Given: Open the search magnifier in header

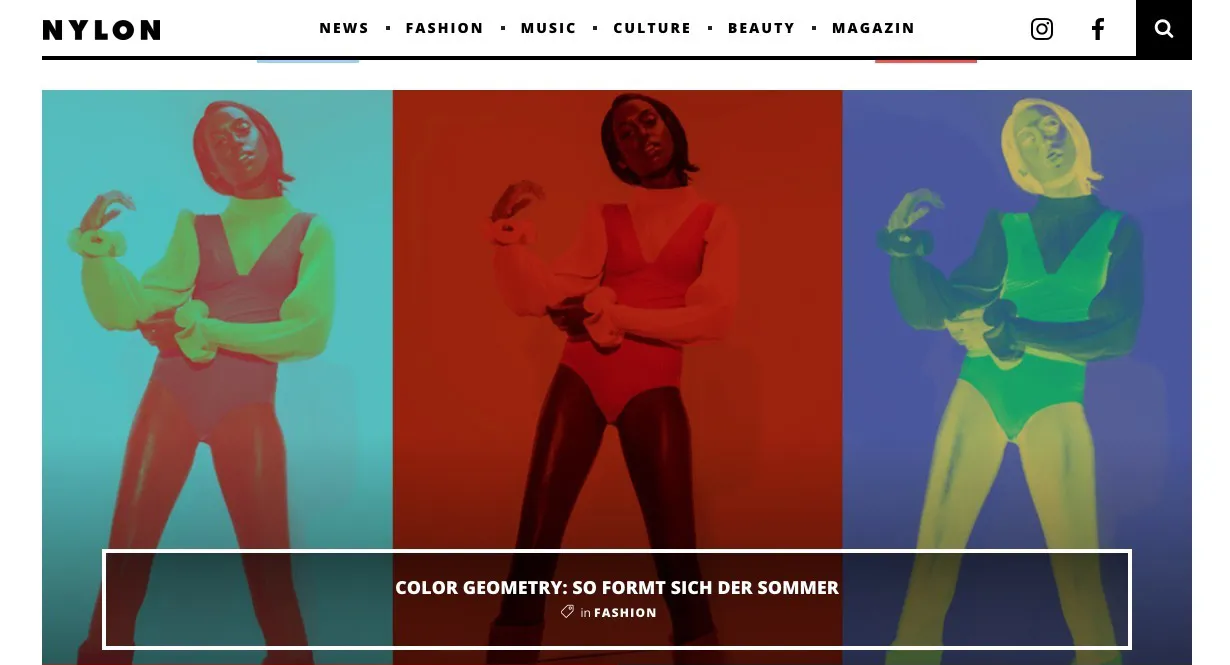Looking at the screenshot, I should (x=1164, y=29).
